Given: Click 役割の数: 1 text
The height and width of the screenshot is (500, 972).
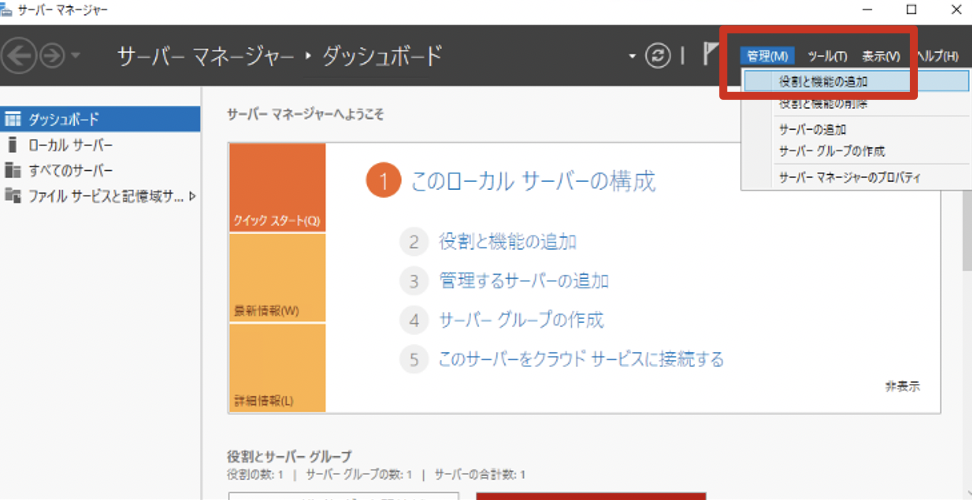Looking at the screenshot, I should tap(255, 475).
